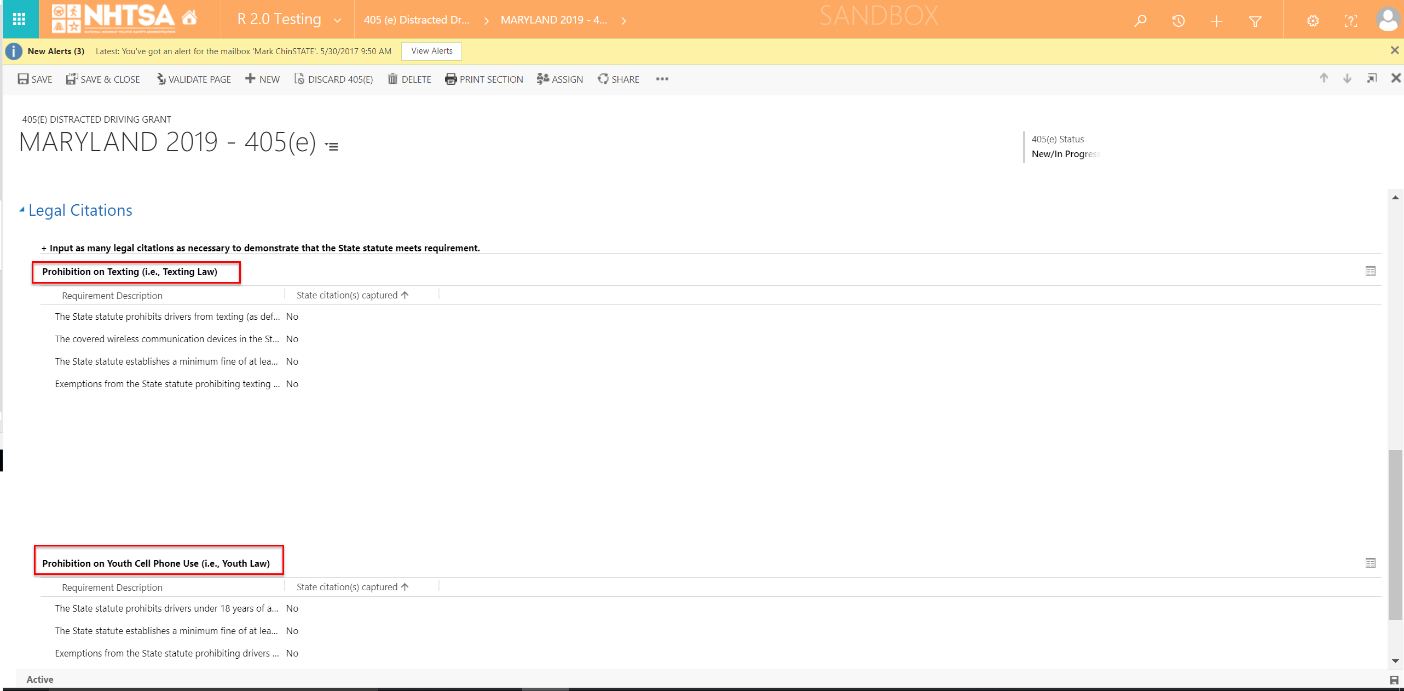Click Discard 405(E) command
Screen dimensions: 1404x691
(333, 79)
